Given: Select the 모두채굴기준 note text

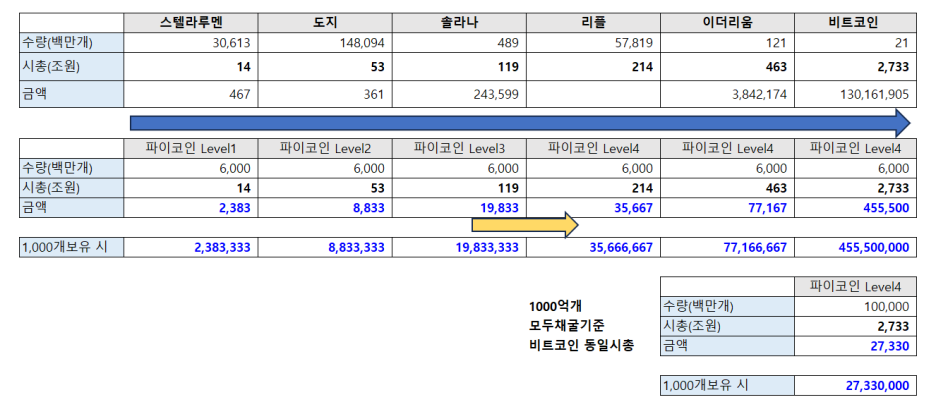Looking at the screenshot, I should tap(566, 326).
